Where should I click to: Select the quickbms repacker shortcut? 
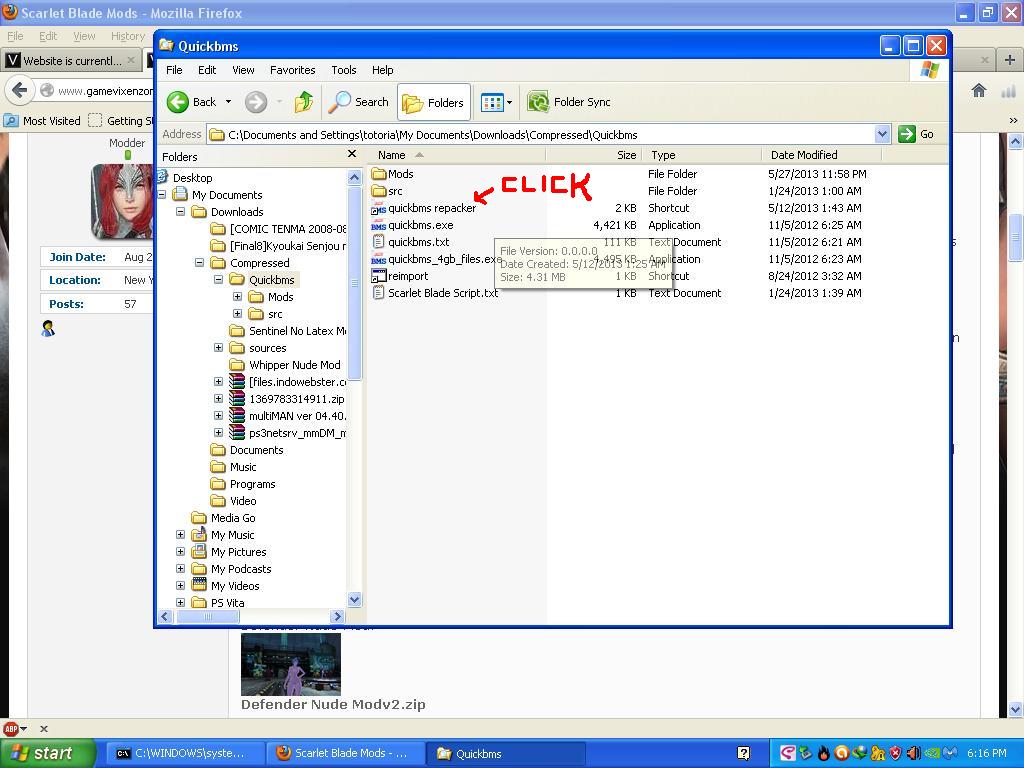(x=431, y=208)
